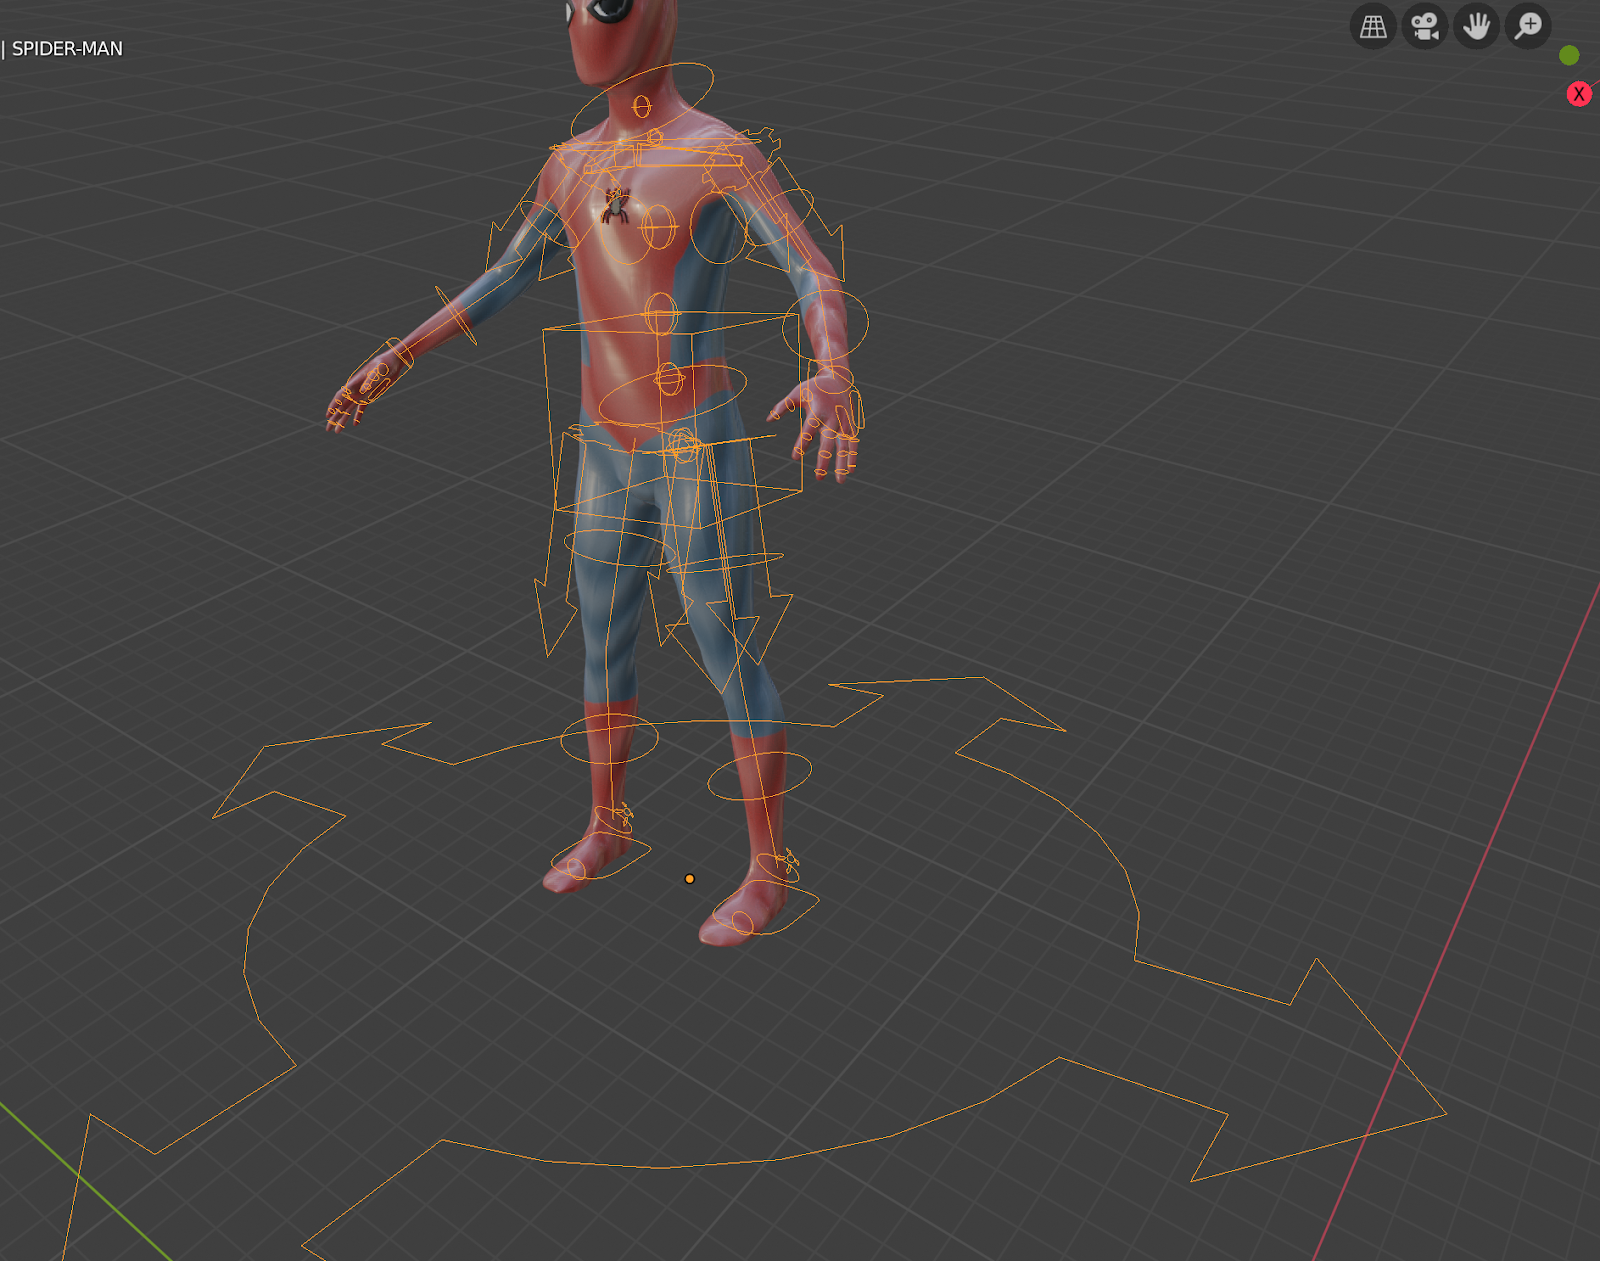Toggle the camera view icon
1600x1261 pixels.
[1425, 26]
